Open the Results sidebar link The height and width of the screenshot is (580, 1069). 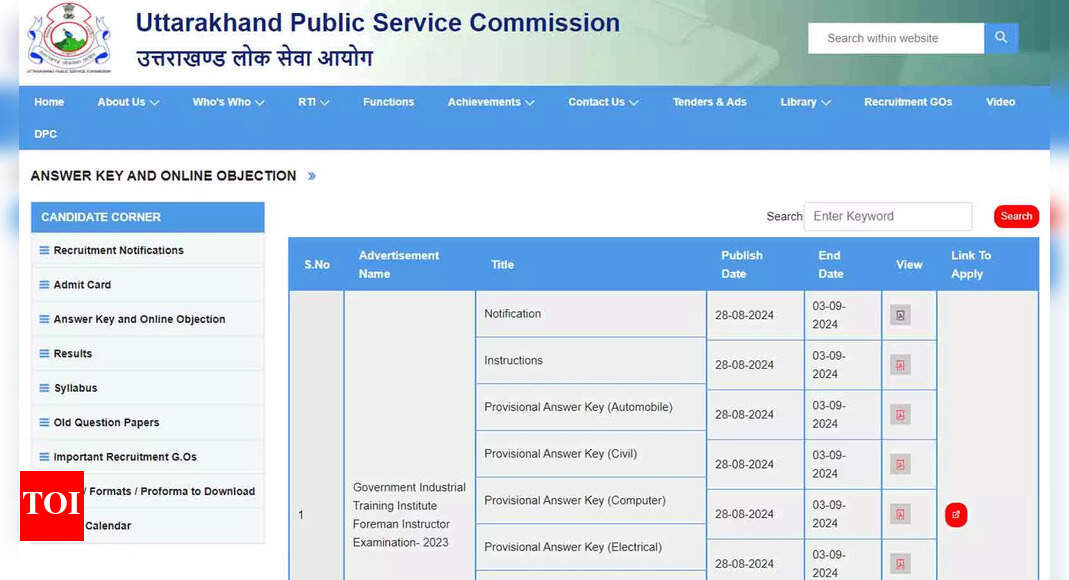[73, 353]
